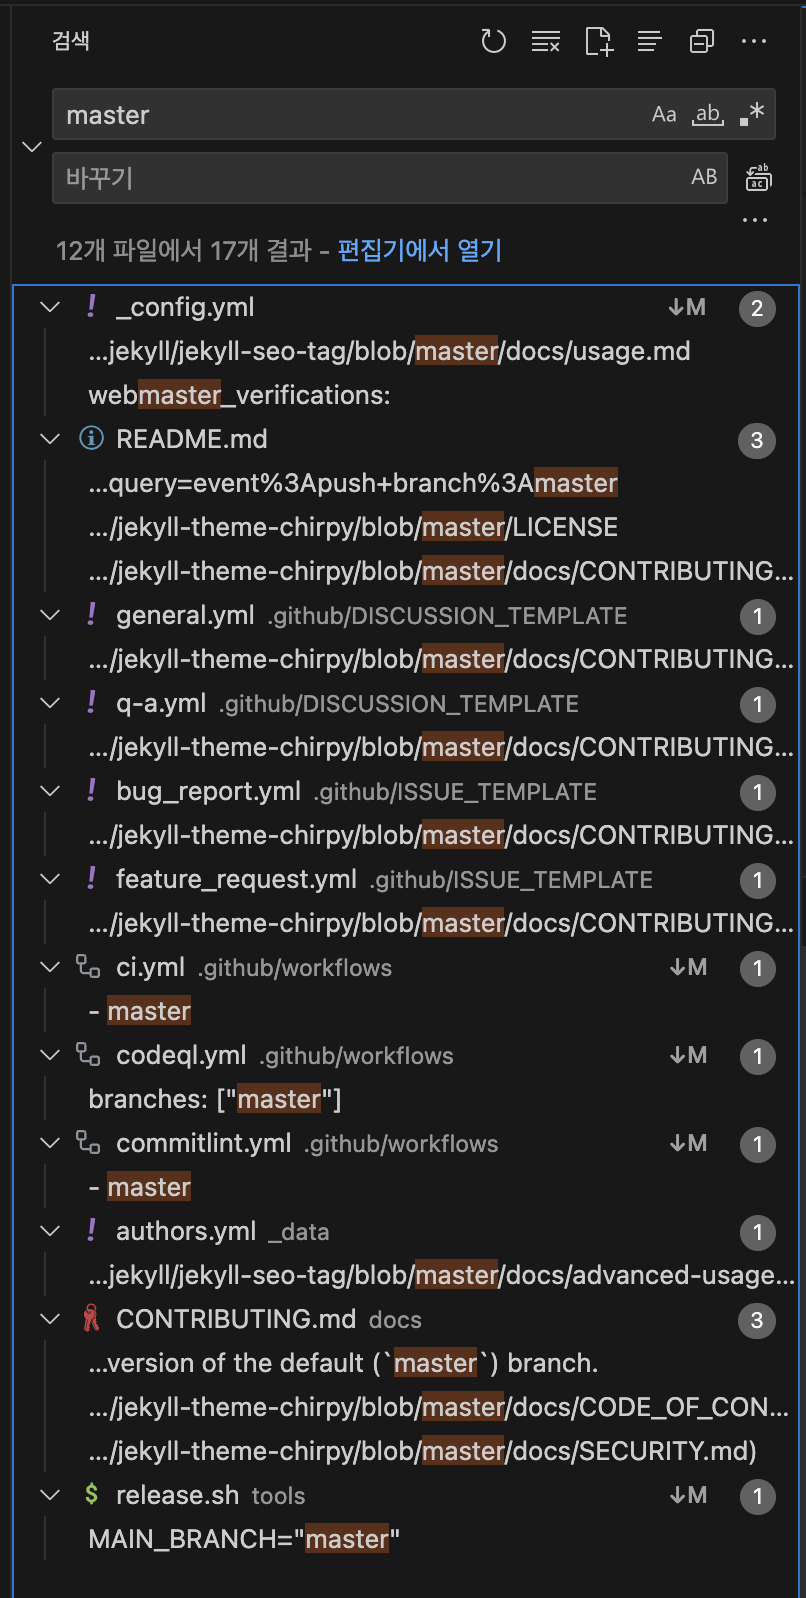Screen dimensions: 806x1598
Task: Toggle Match Whole Word option
Action: pyautogui.click(x=708, y=115)
